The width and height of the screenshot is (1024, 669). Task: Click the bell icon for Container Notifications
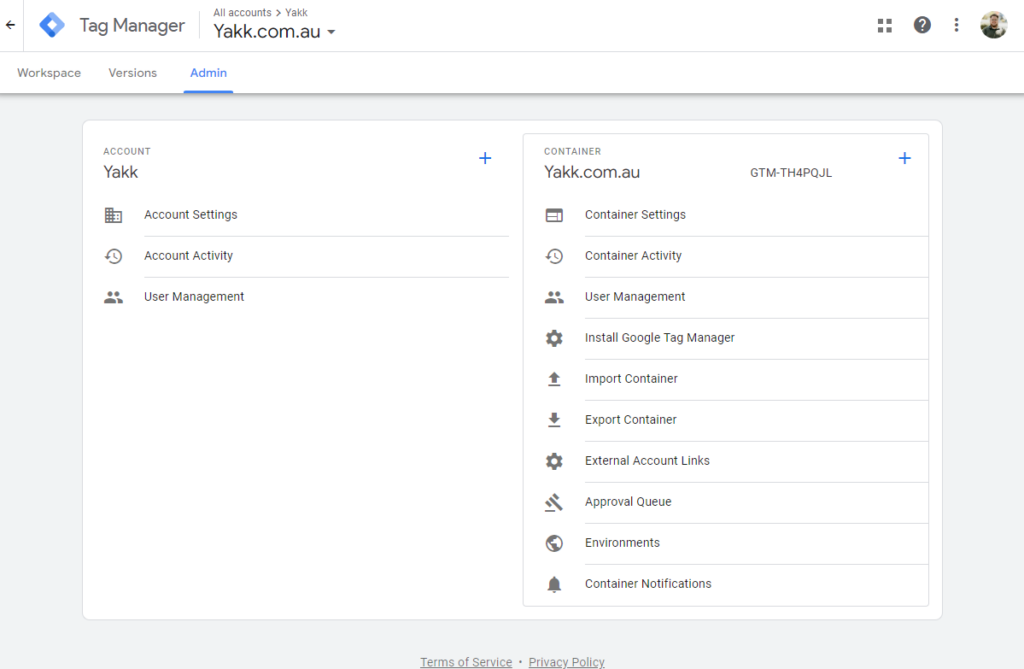click(x=554, y=584)
